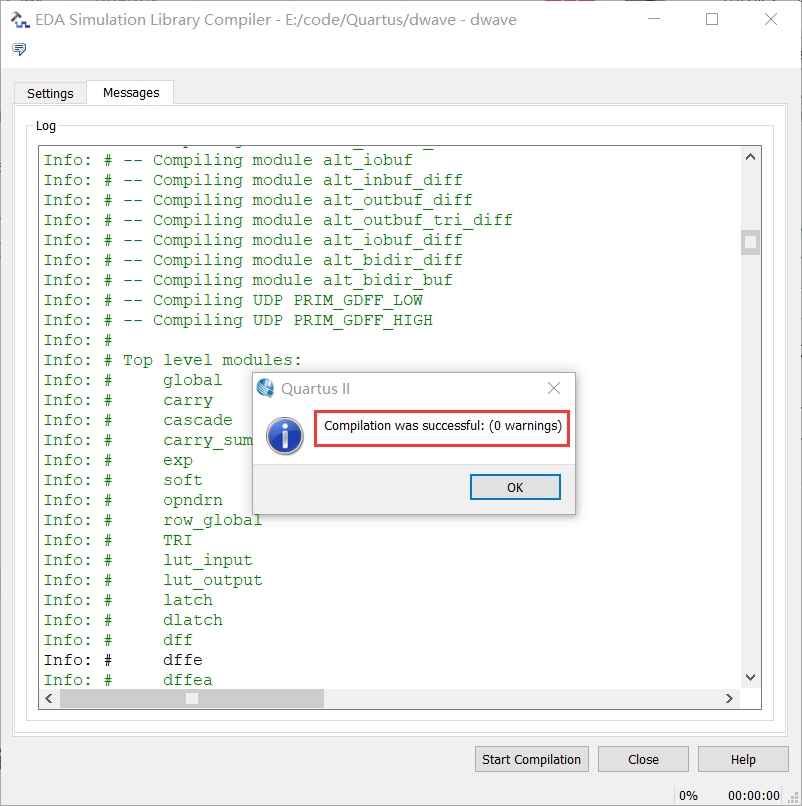802x806 pixels.
Task: Close the Quartus II dialog with X
Action: coord(554,388)
